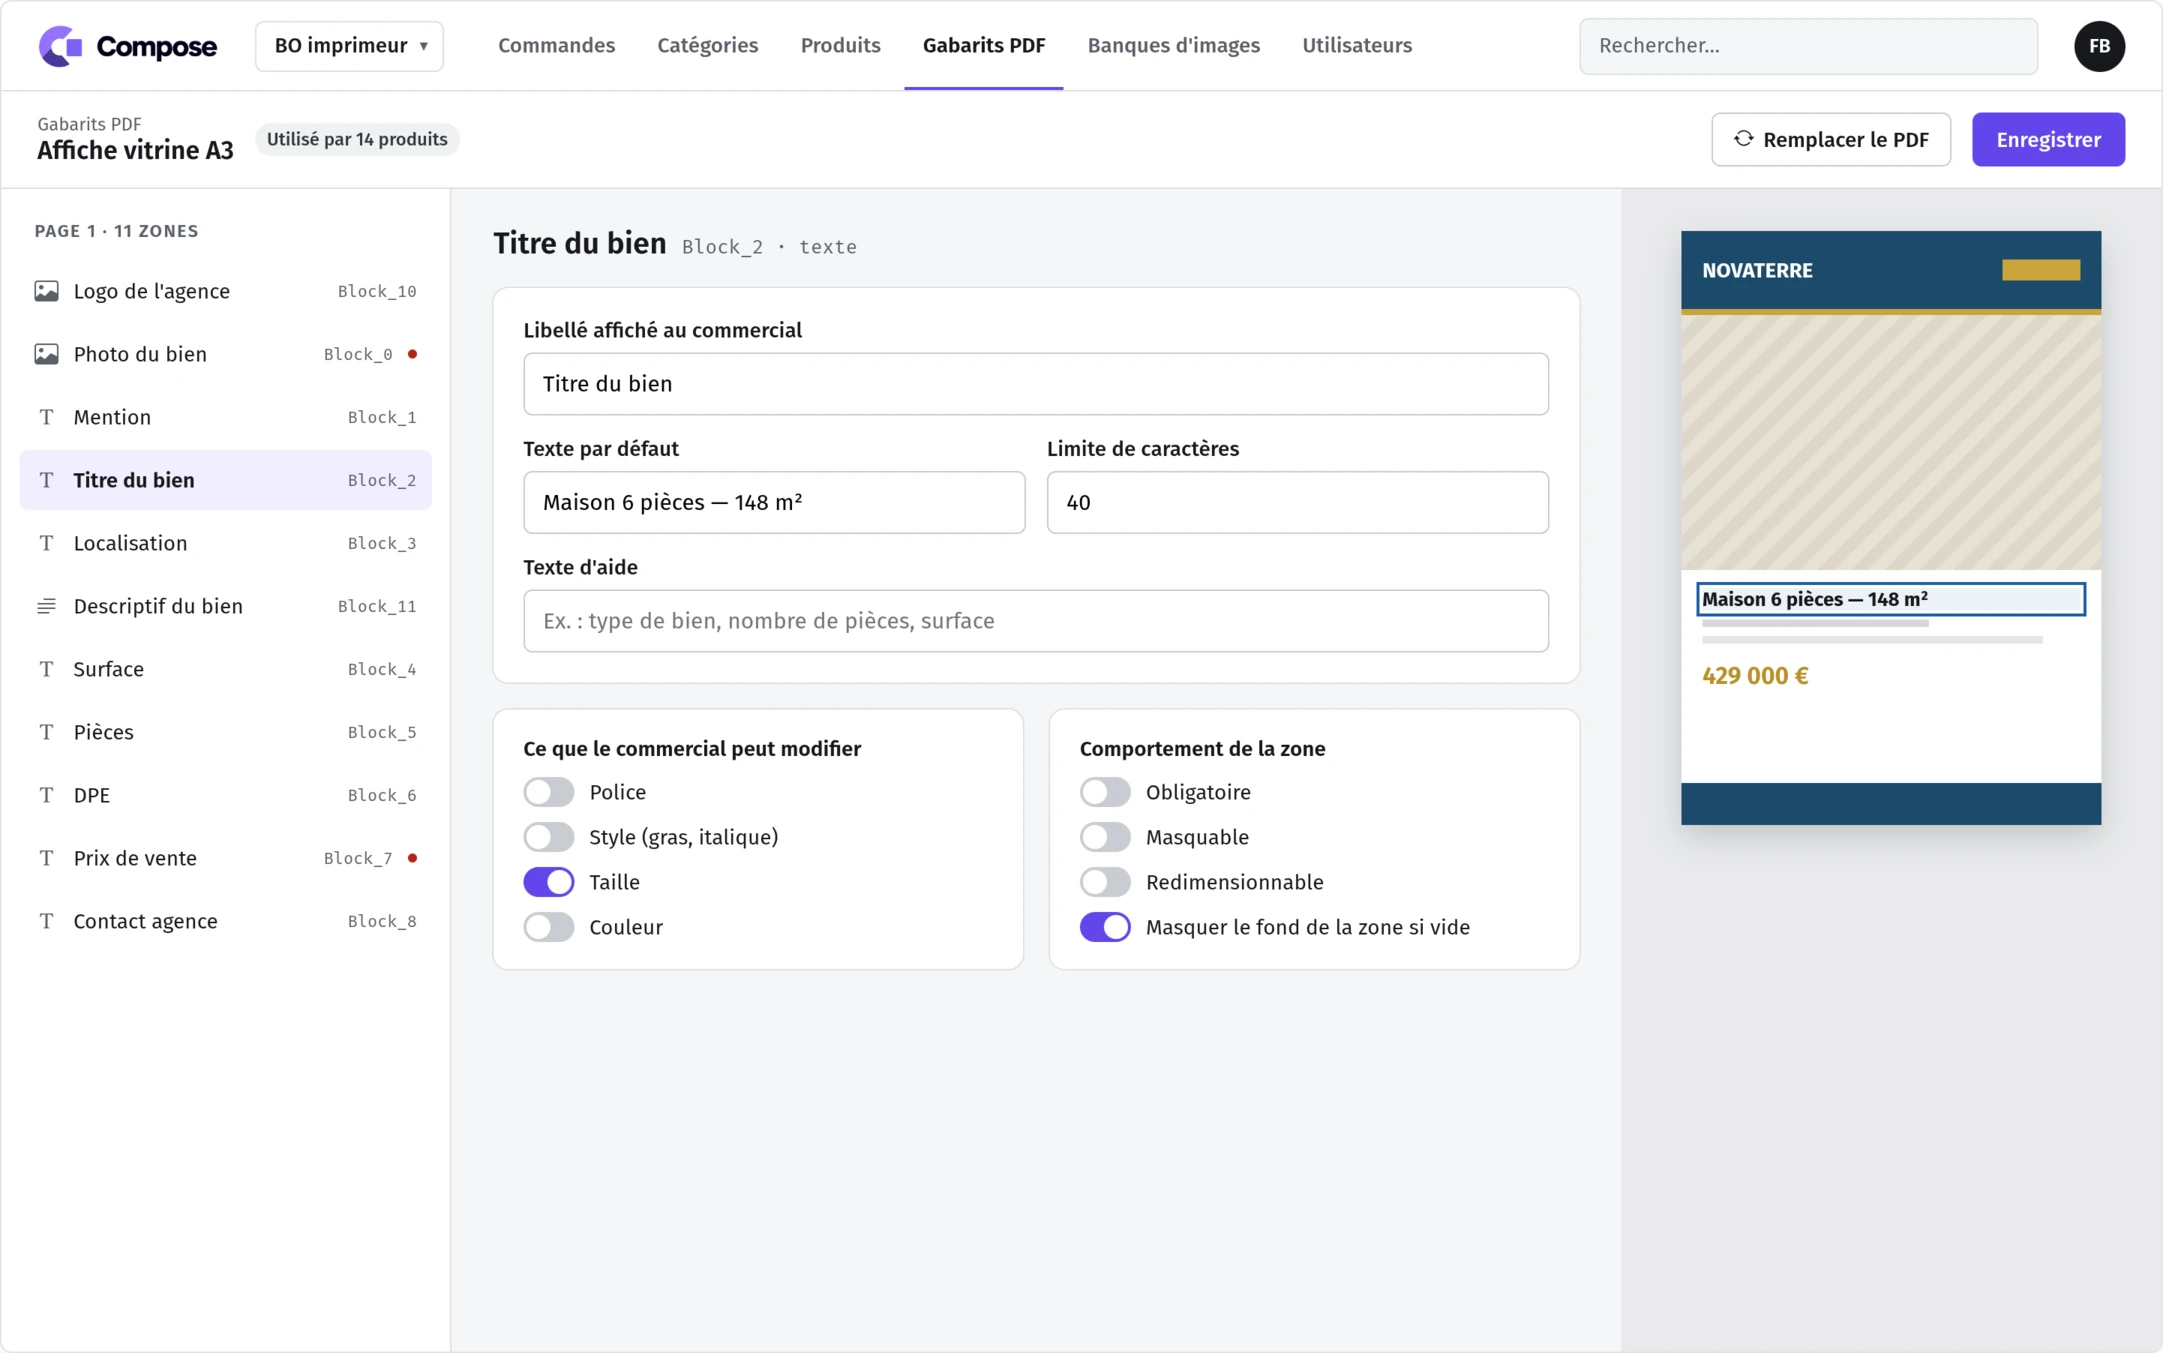
Task: Go to the Commandes tab
Action: click(x=556, y=46)
